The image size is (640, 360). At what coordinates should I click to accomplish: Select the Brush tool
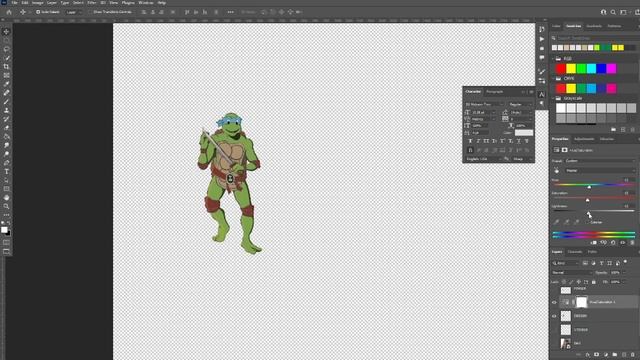6,102
